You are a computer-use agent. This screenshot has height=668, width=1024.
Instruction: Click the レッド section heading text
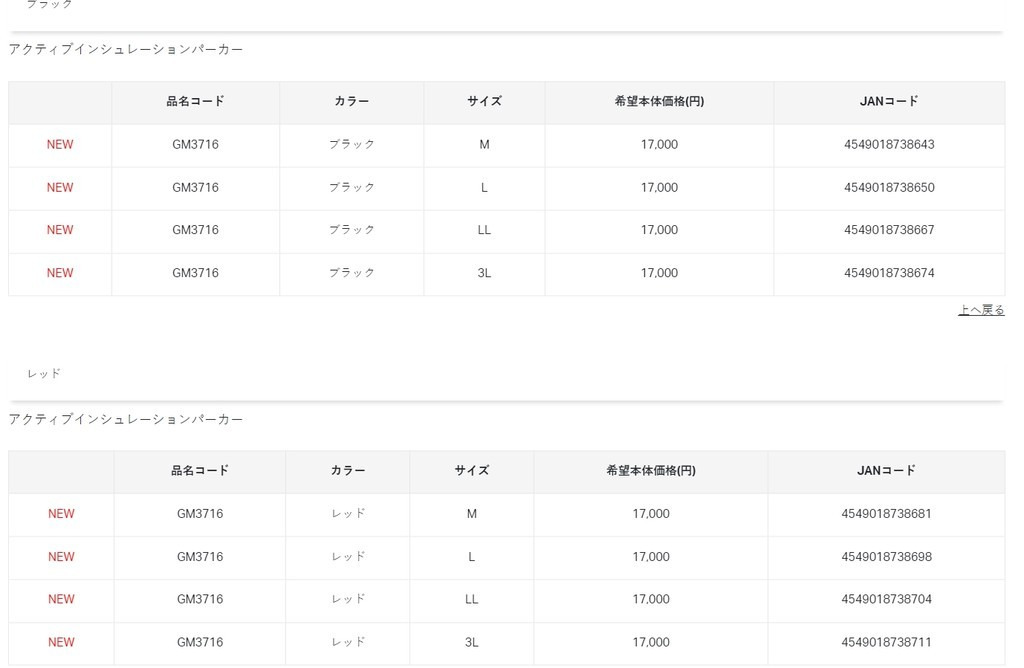[x=44, y=374]
